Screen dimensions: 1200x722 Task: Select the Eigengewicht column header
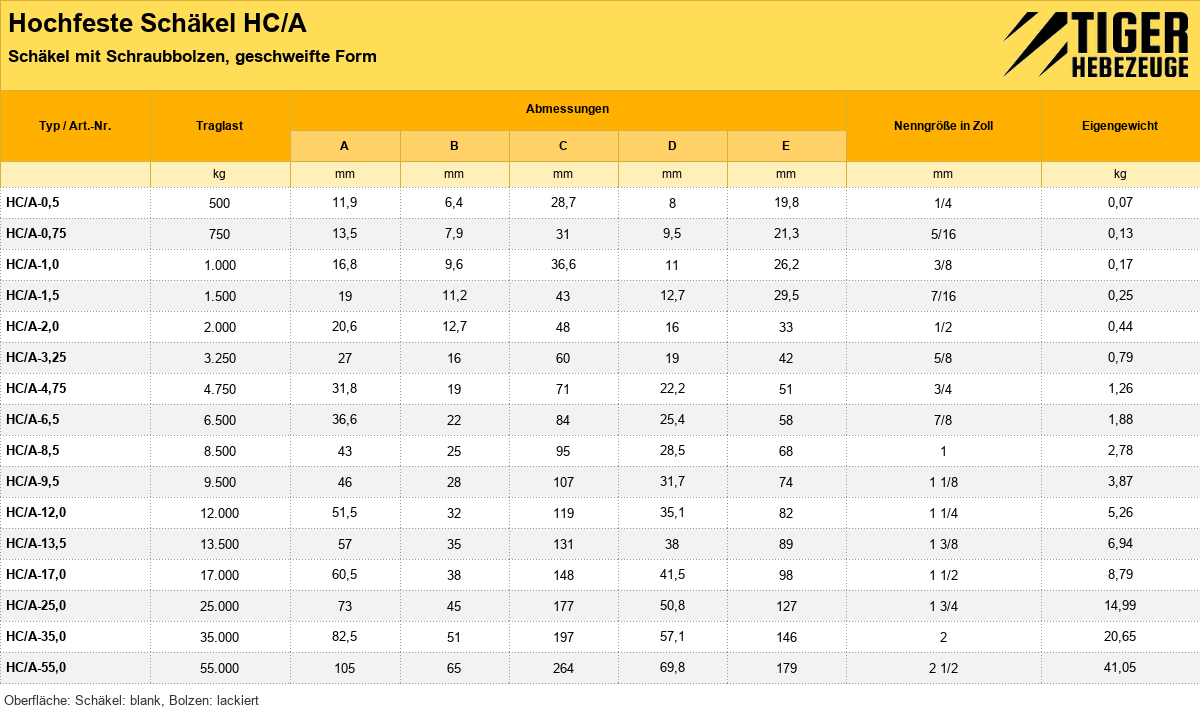(x=1120, y=126)
